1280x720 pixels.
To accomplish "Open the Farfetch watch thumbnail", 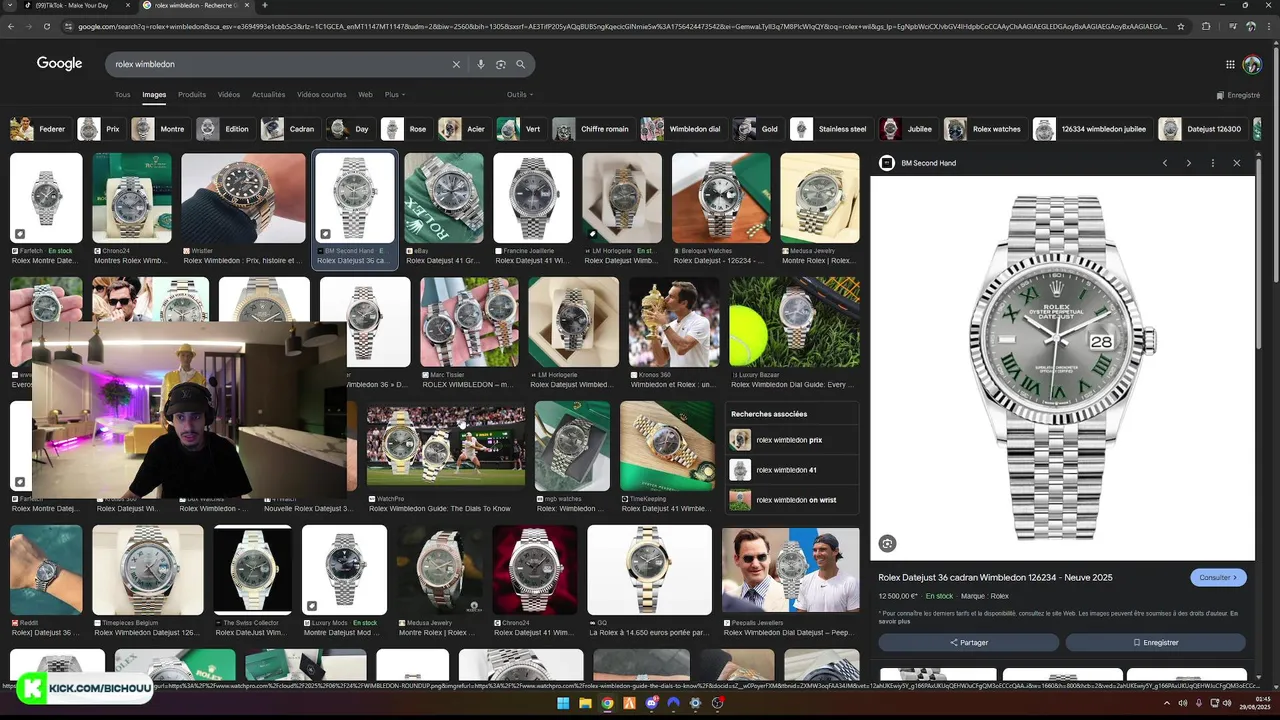I will tap(46, 198).
